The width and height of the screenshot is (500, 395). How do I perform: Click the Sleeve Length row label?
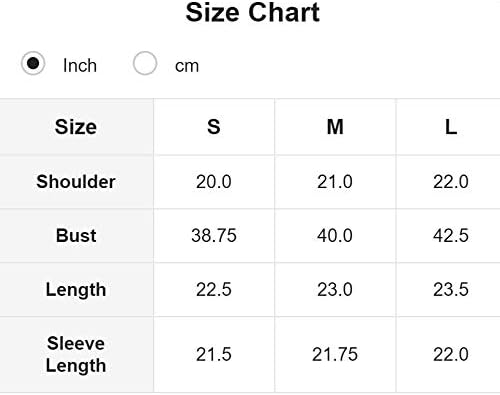76,354
